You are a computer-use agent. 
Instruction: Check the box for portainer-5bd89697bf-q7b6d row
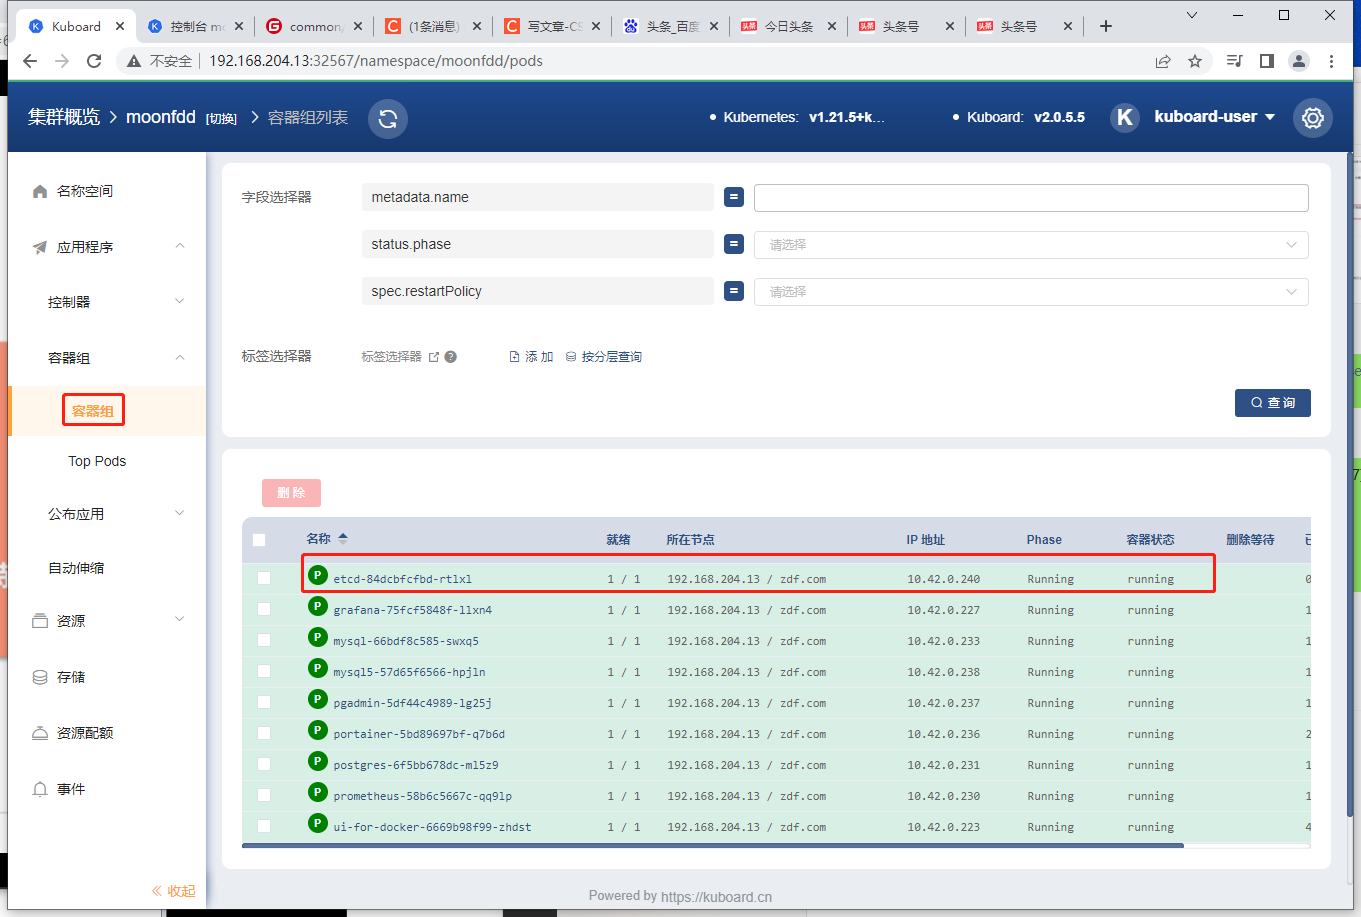(264, 733)
